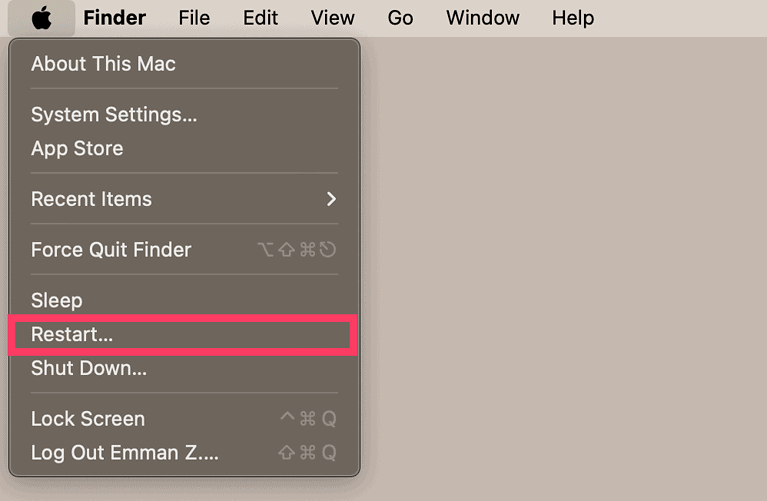Open System Settings from Apple menu
767x501 pixels.
pyautogui.click(x=114, y=115)
